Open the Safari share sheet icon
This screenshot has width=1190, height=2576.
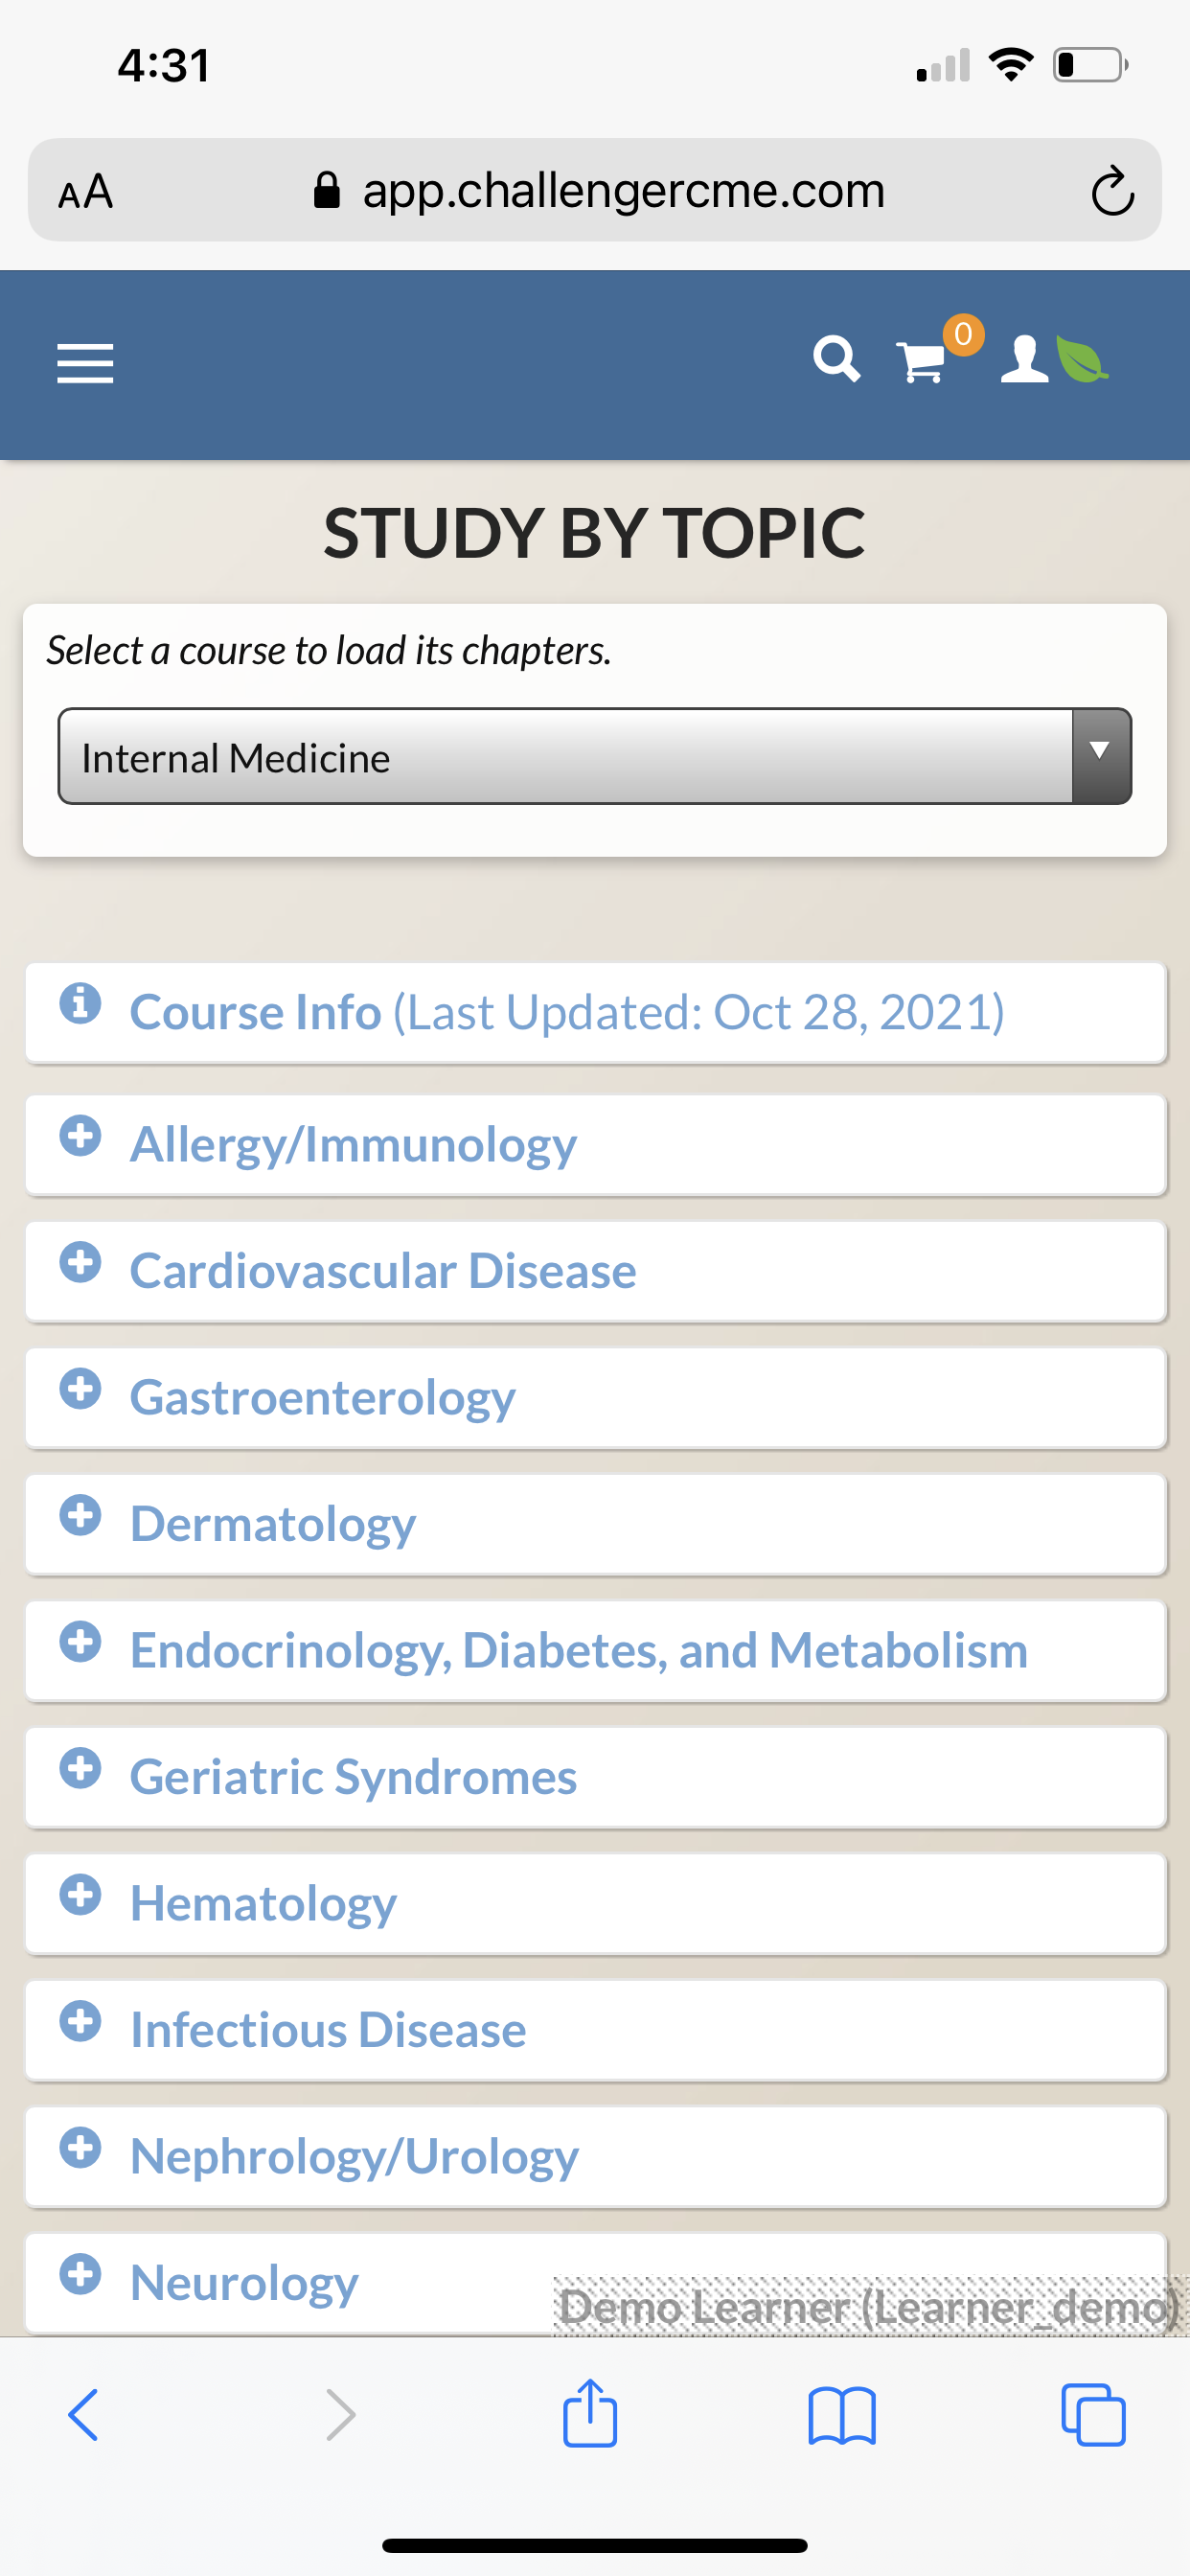(x=590, y=2414)
